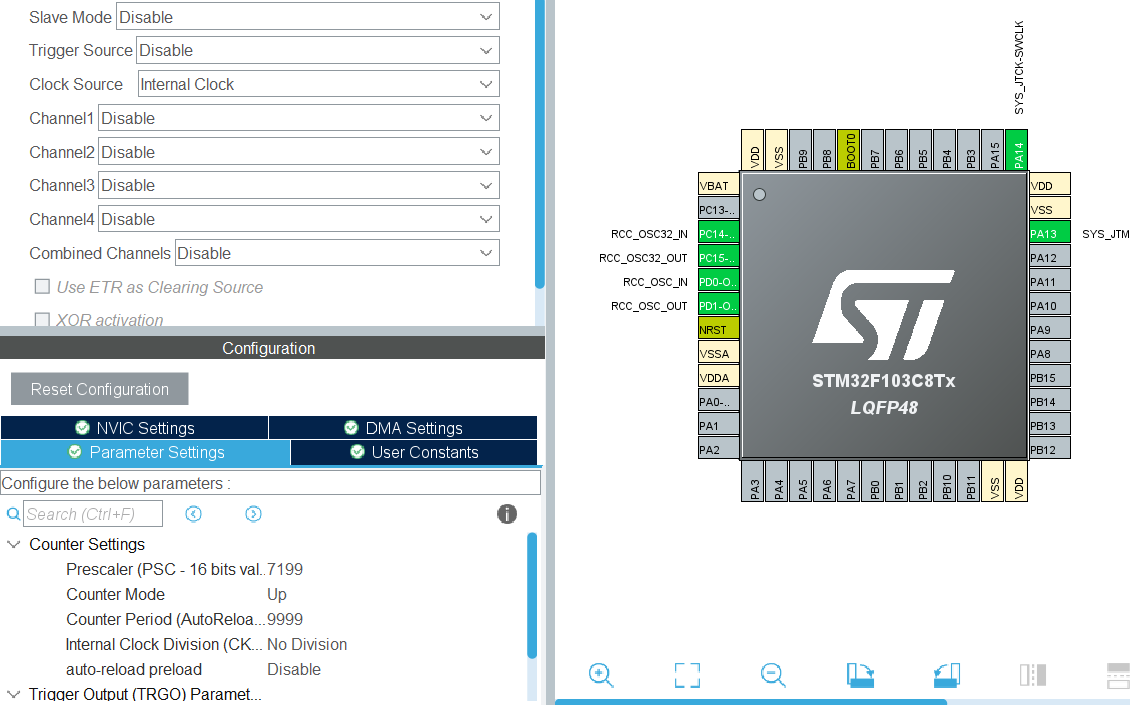Click the fit-to-screen frame icon
The width and height of the screenshot is (1130, 705).
(687, 675)
